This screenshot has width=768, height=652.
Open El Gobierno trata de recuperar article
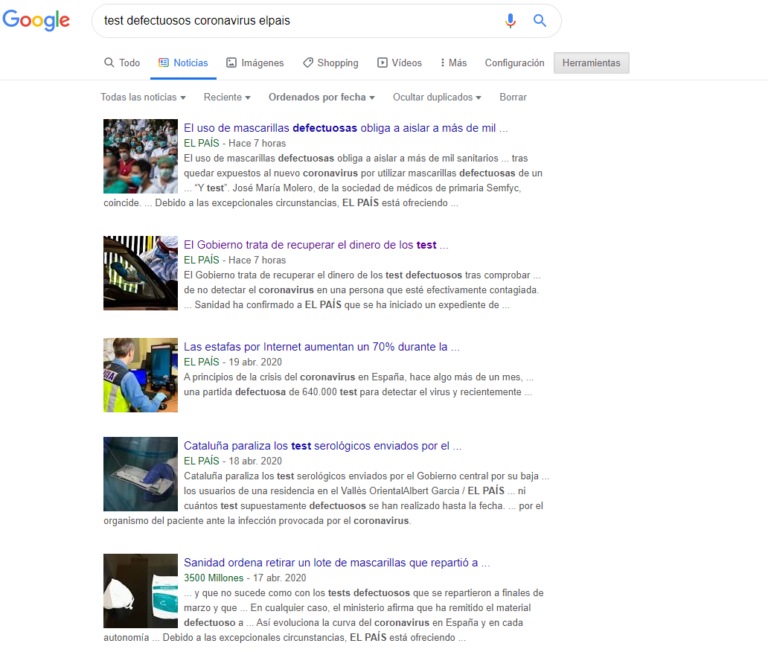(x=316, y=245)
